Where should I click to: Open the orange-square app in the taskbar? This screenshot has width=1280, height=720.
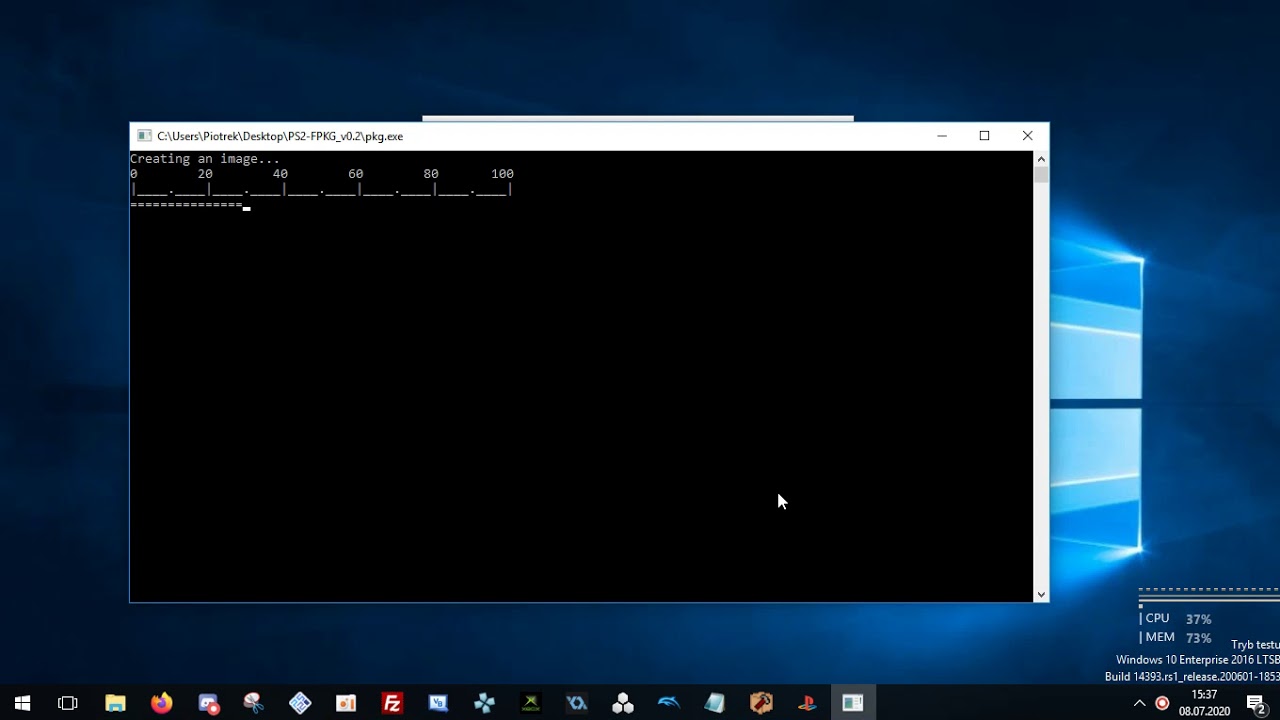coord(346,703)
